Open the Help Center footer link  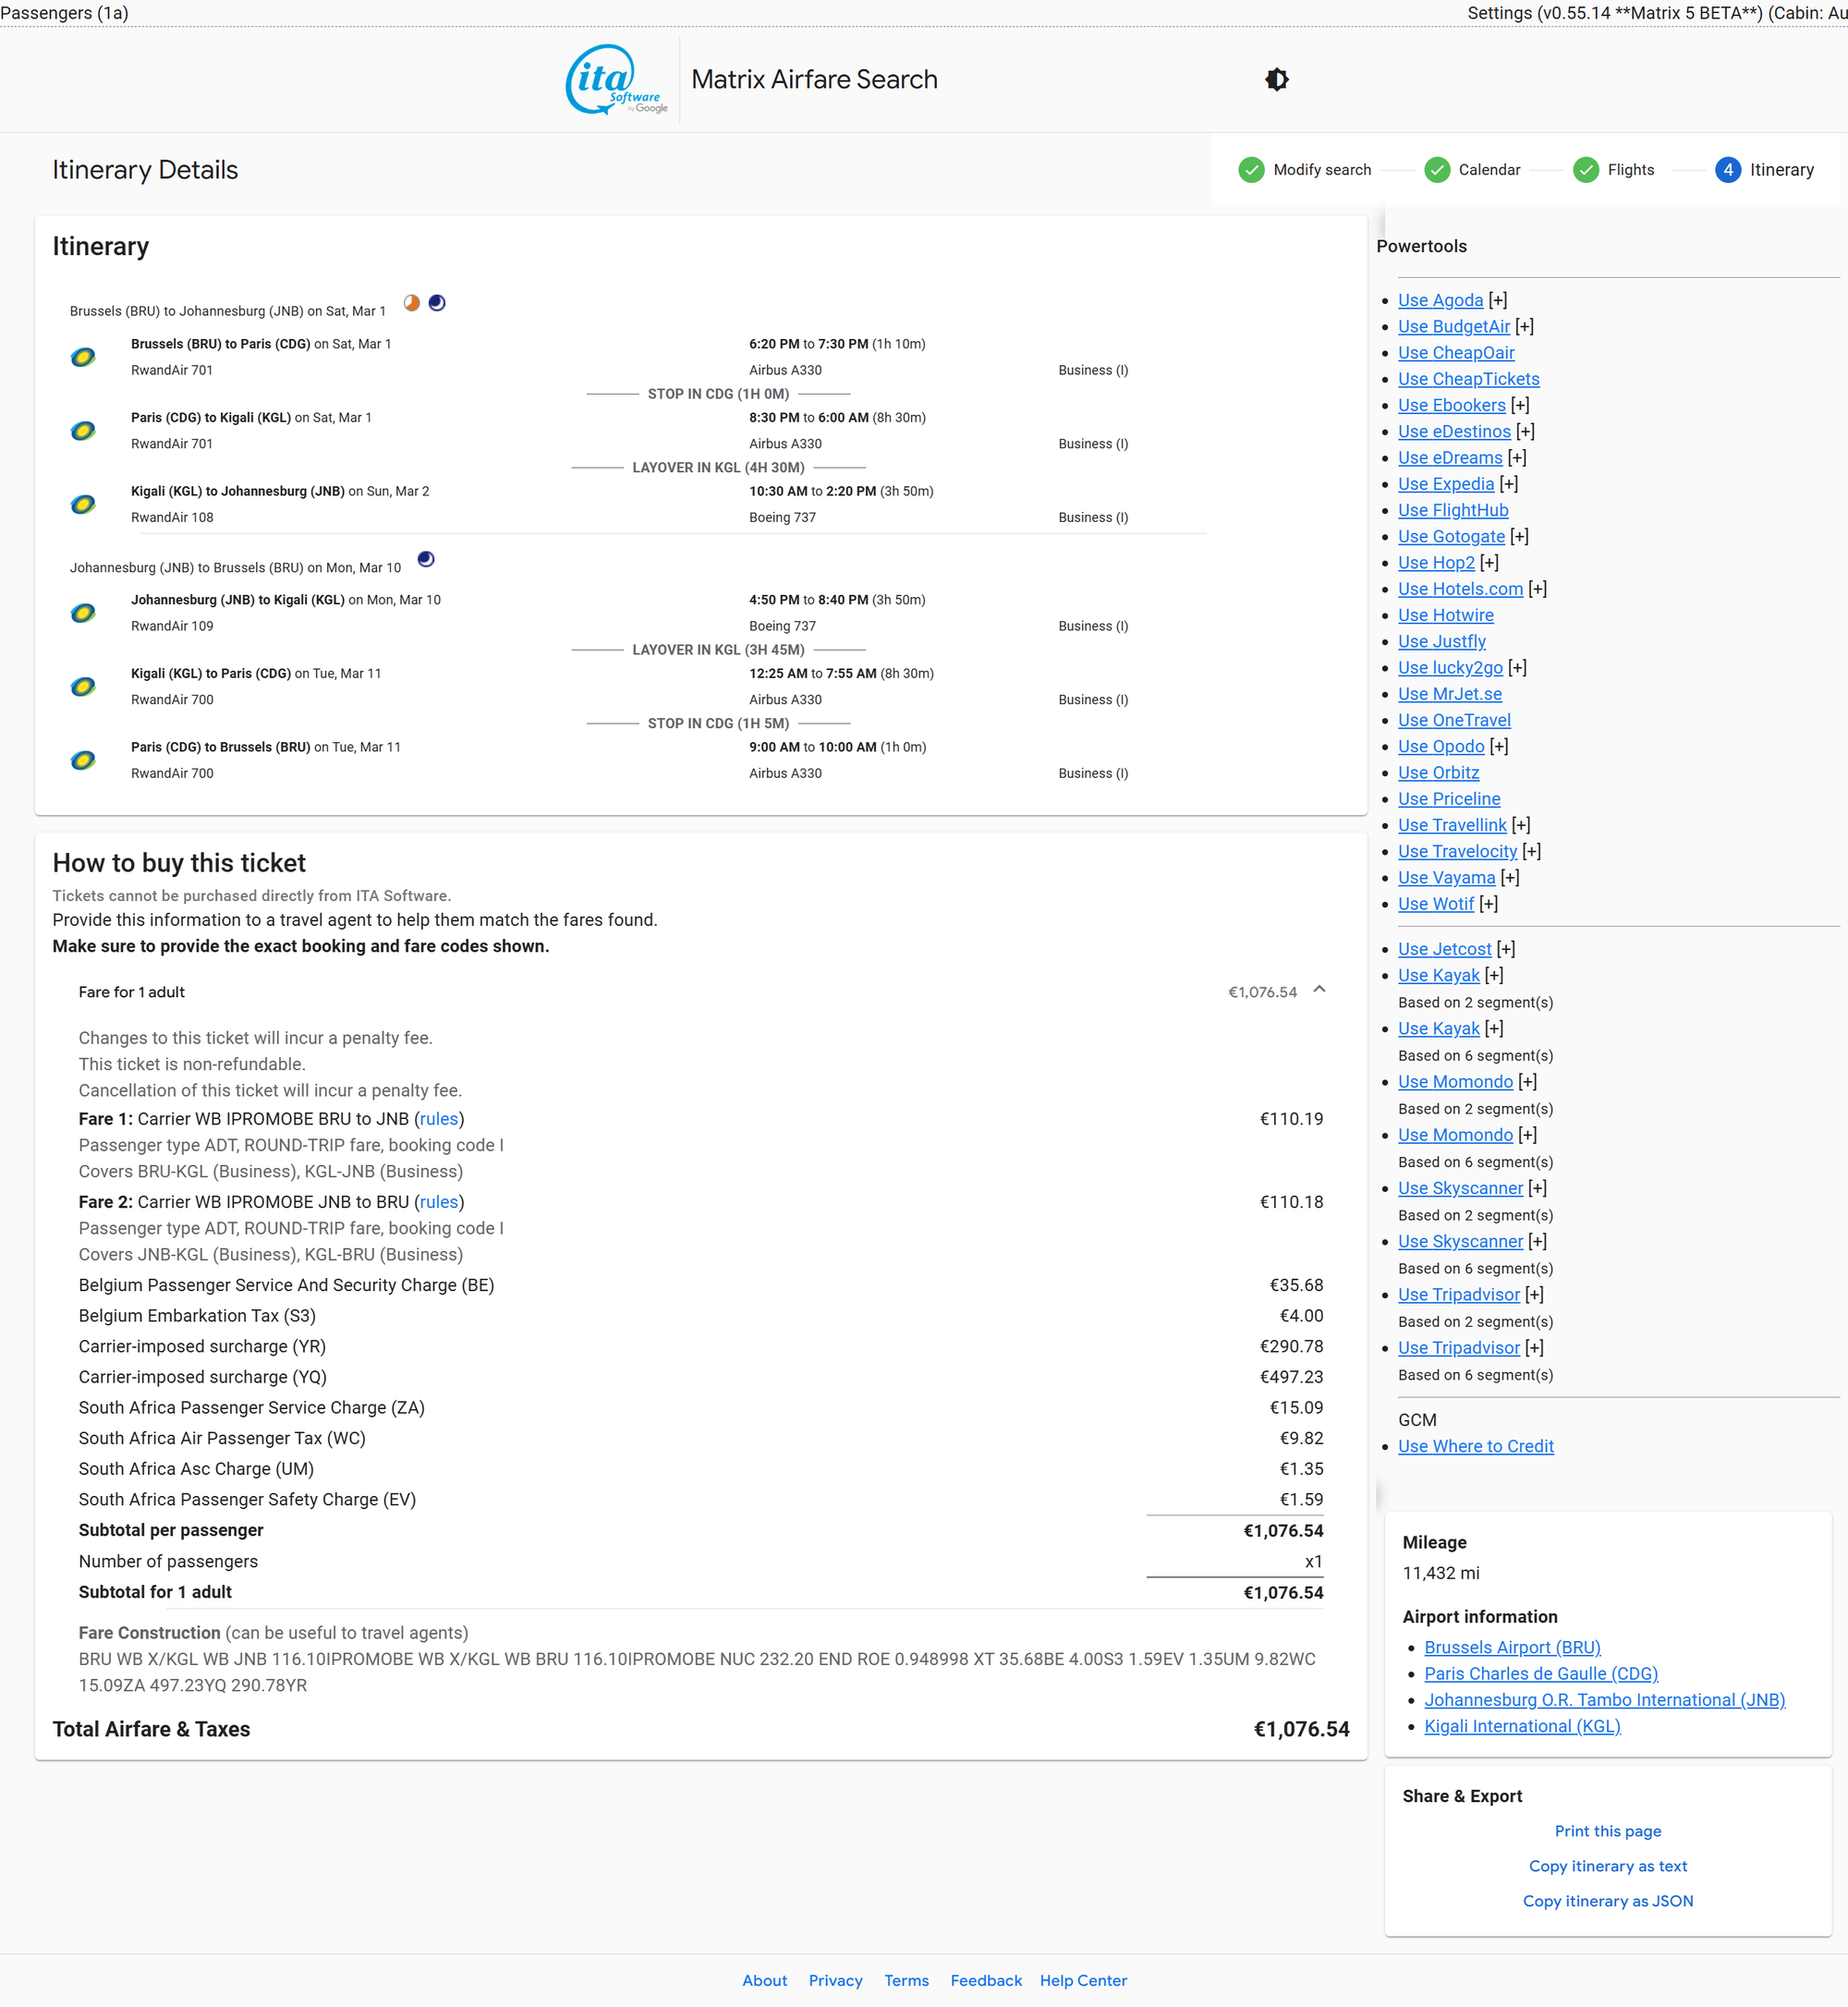click(1082, 1980)
